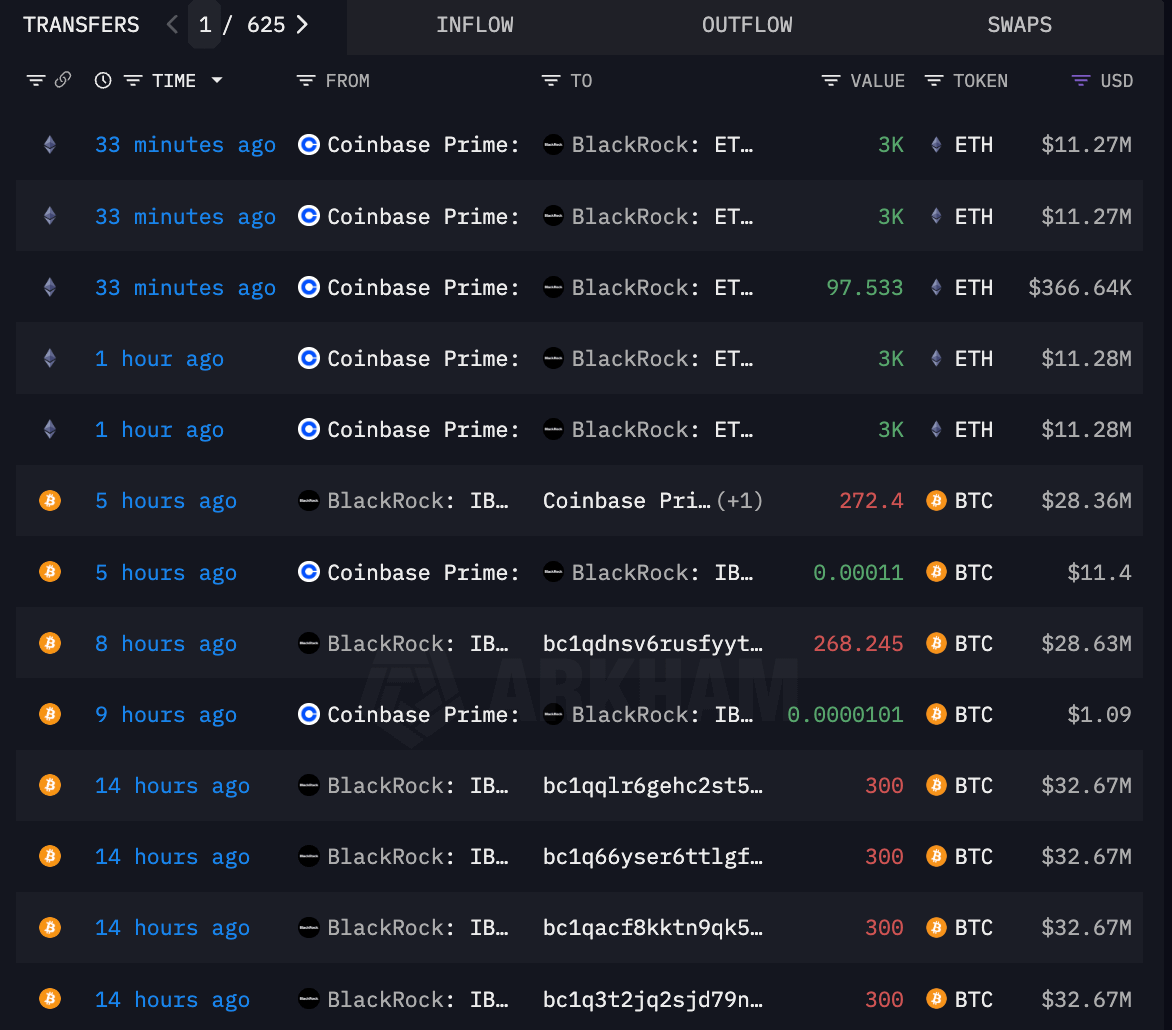This screenshot has height=1030, width=1172.
Task: Open '5 hours ago' link for 272.4 BTC row
Action: tap(166, 501)
